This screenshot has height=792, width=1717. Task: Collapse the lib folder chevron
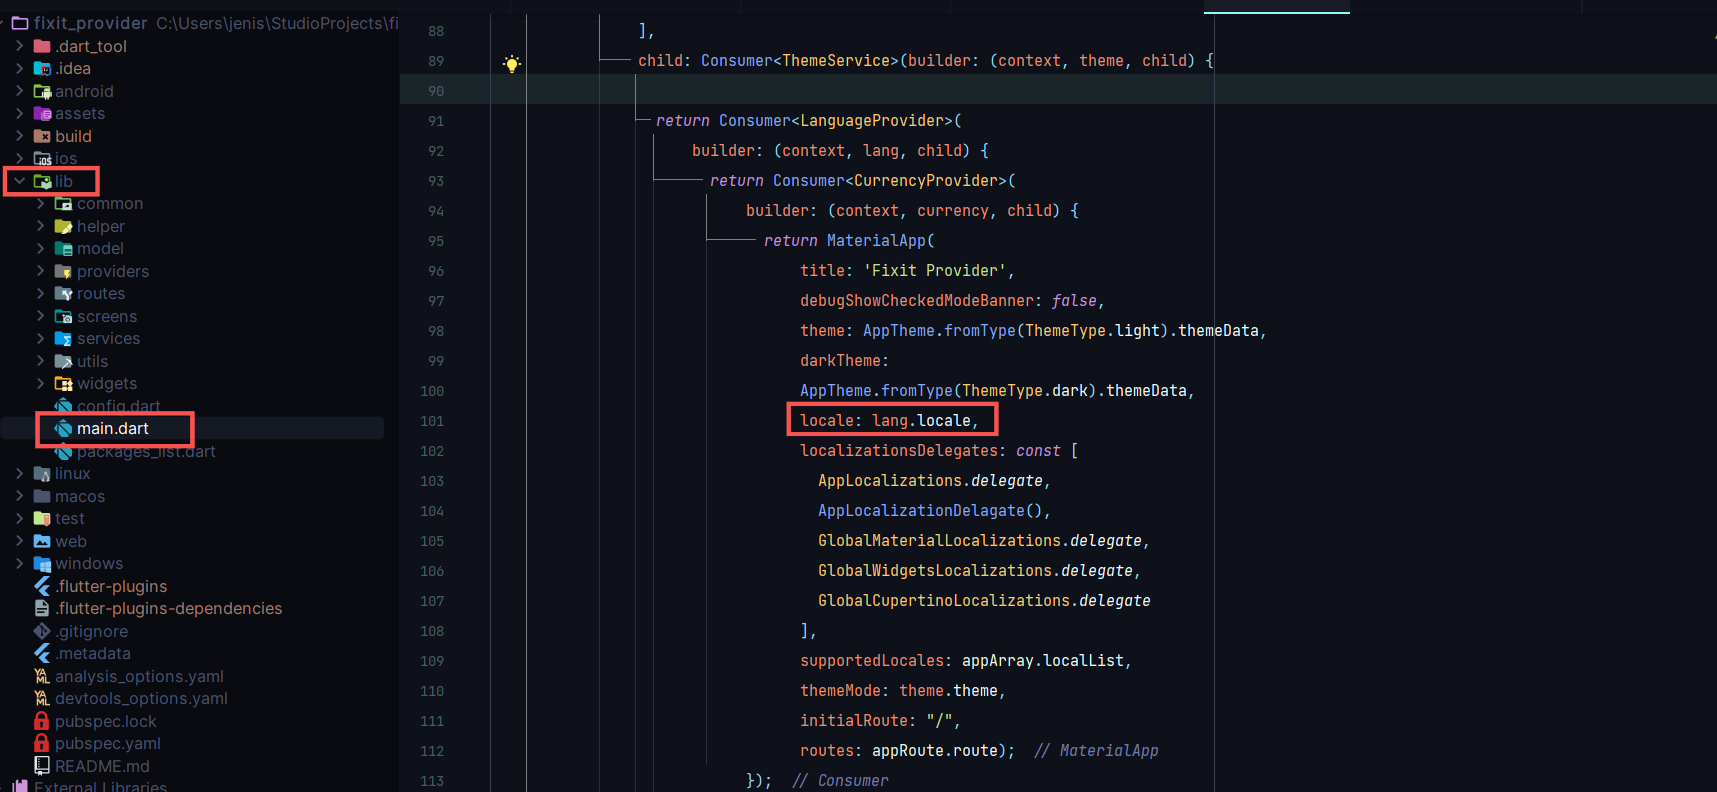(19, 181)
